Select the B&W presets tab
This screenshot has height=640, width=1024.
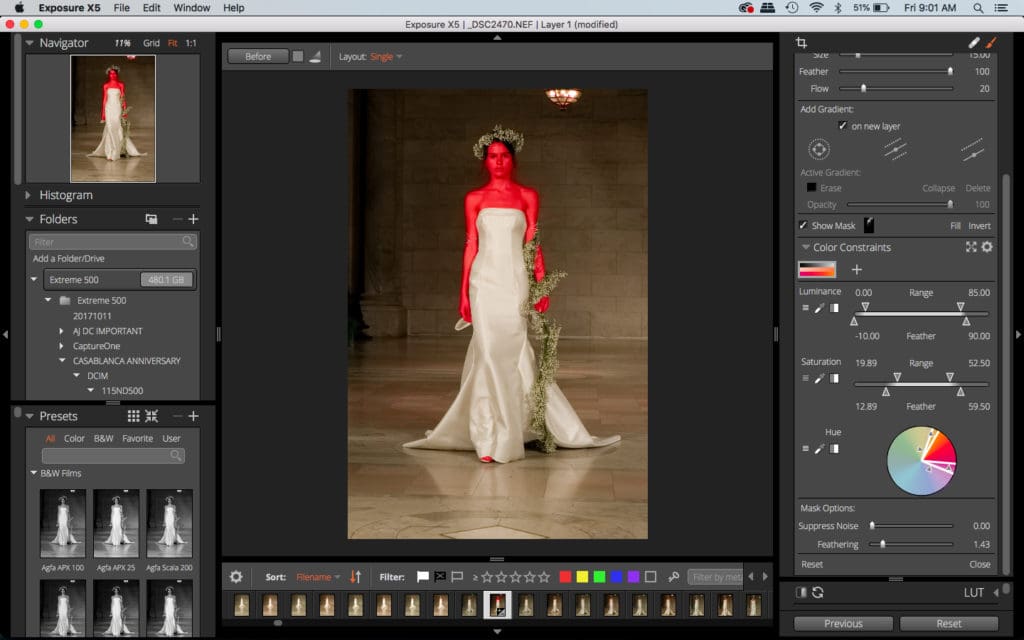click(103, 438)
